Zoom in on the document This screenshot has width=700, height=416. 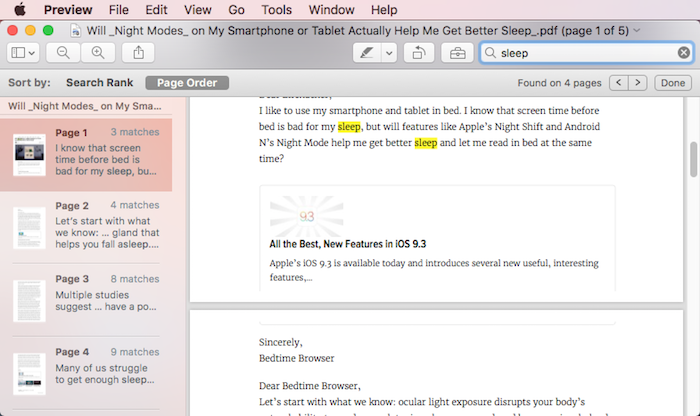(98, 53)
